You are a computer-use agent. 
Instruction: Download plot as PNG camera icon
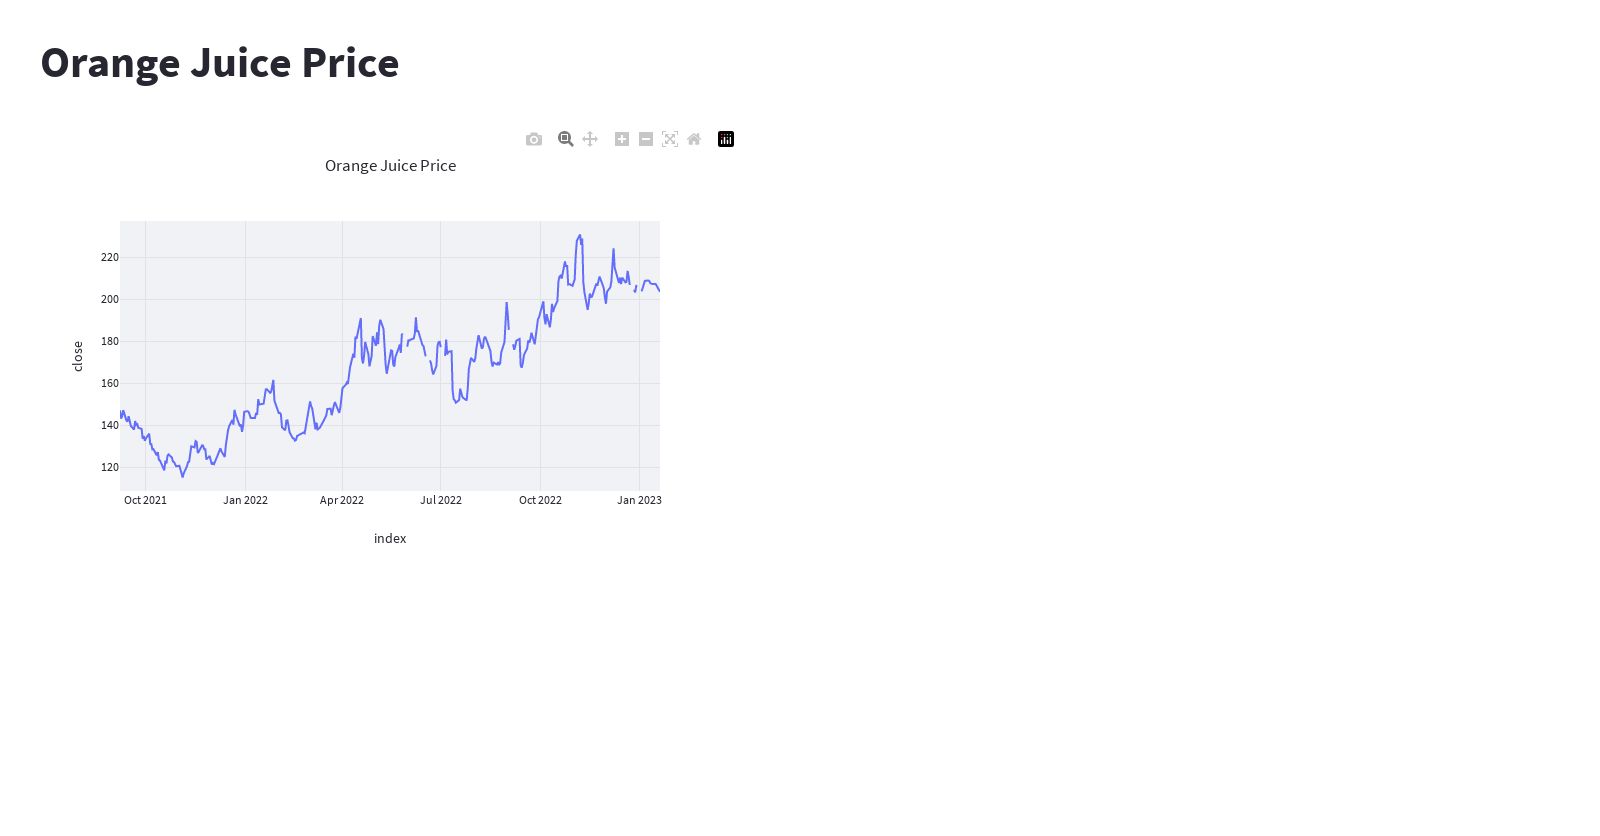(x=534, y=139)
